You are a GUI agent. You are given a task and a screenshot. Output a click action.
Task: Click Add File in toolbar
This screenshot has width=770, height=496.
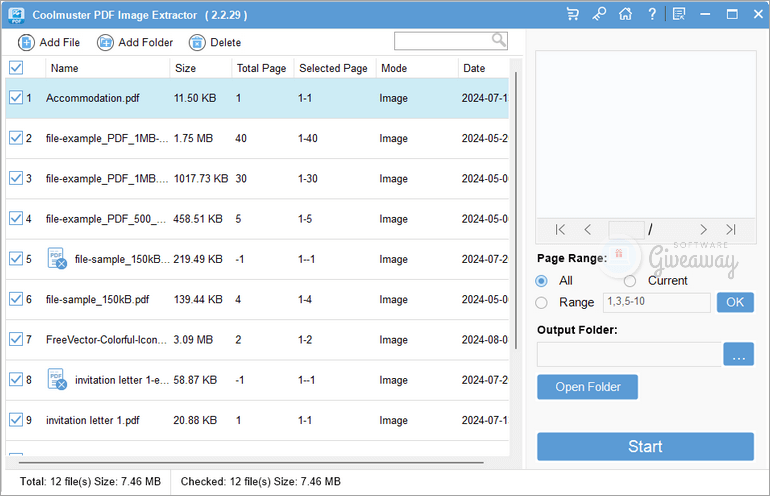(49, 42)
